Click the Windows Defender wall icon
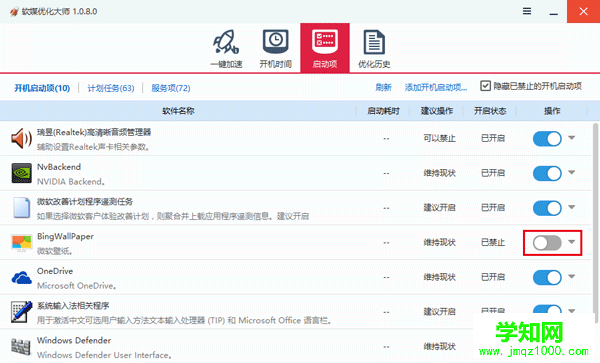The image size is (600, 363). tap(21, 347)
